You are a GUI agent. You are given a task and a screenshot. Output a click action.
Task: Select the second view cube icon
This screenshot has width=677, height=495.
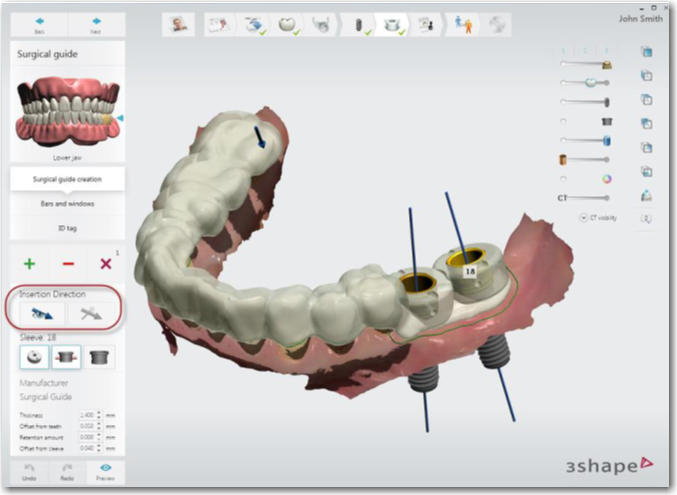click(x=646, y=76)
